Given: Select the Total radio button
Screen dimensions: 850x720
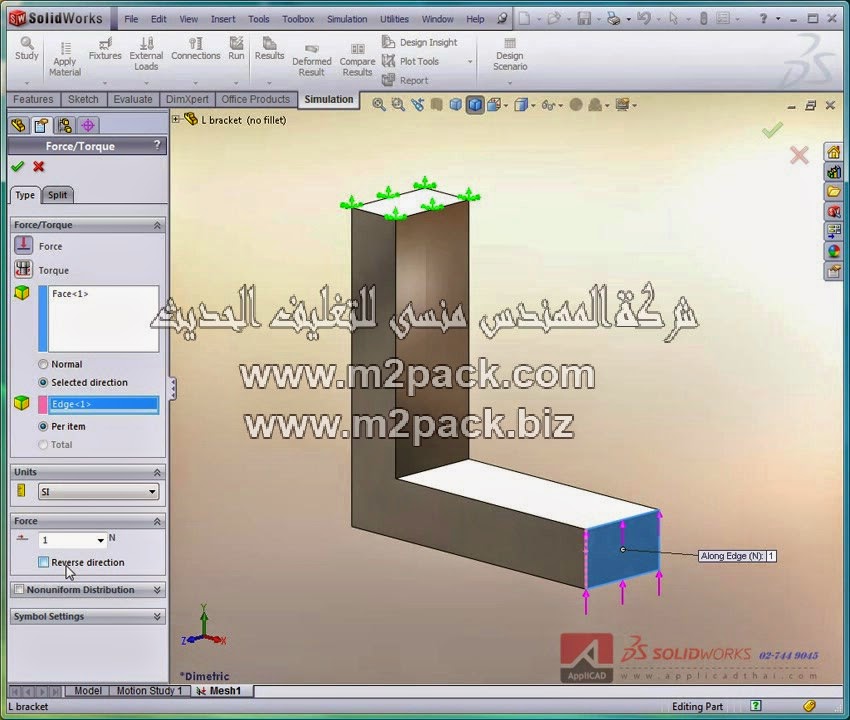Looking at the screenshot, I should click(43, 445).
